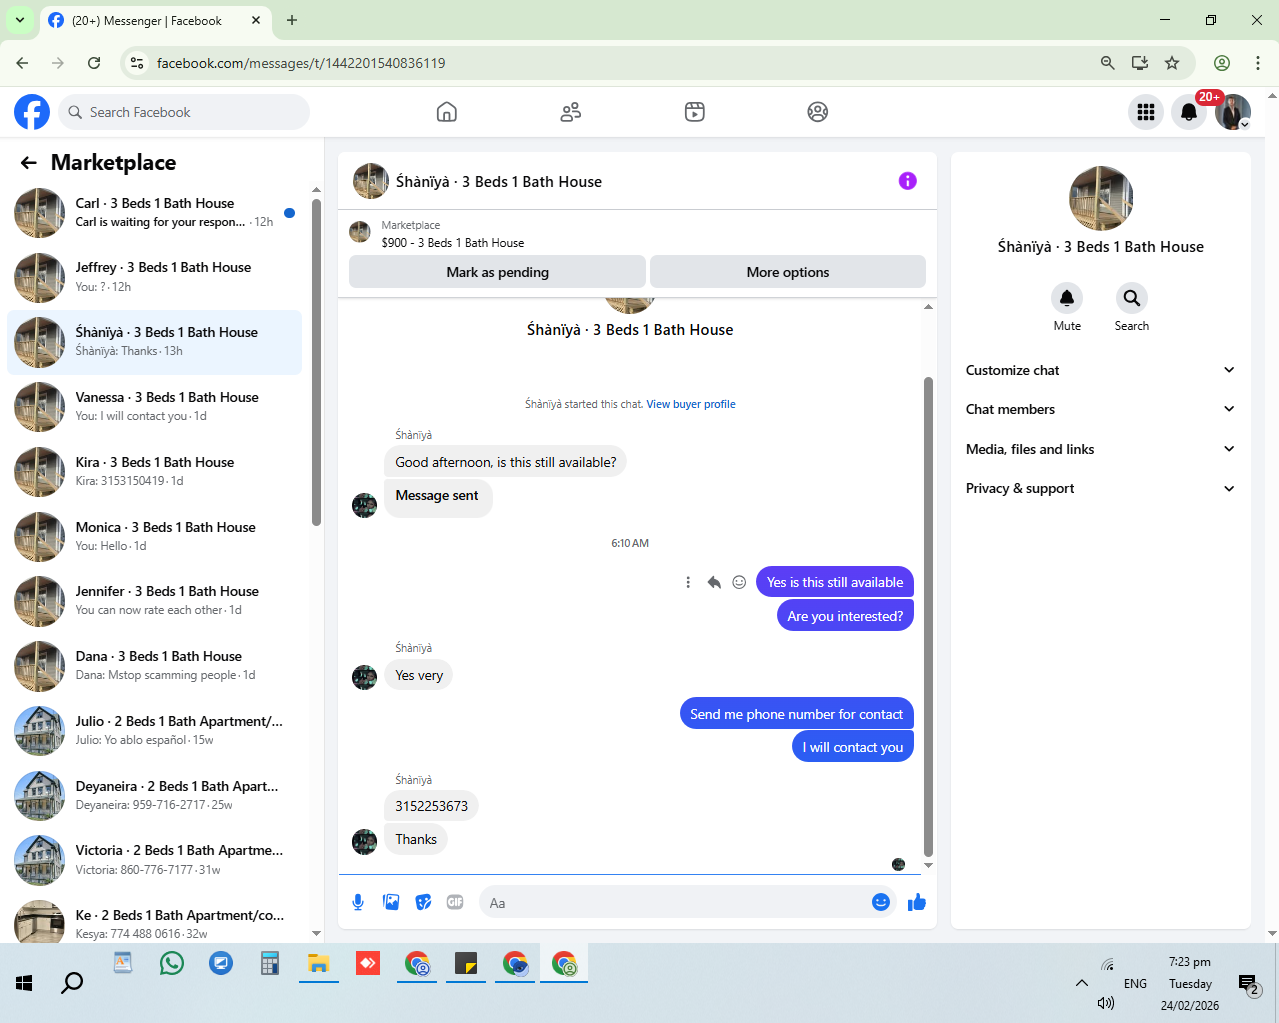Reload the page
1279x1023 pixels.
pos(94,63)
